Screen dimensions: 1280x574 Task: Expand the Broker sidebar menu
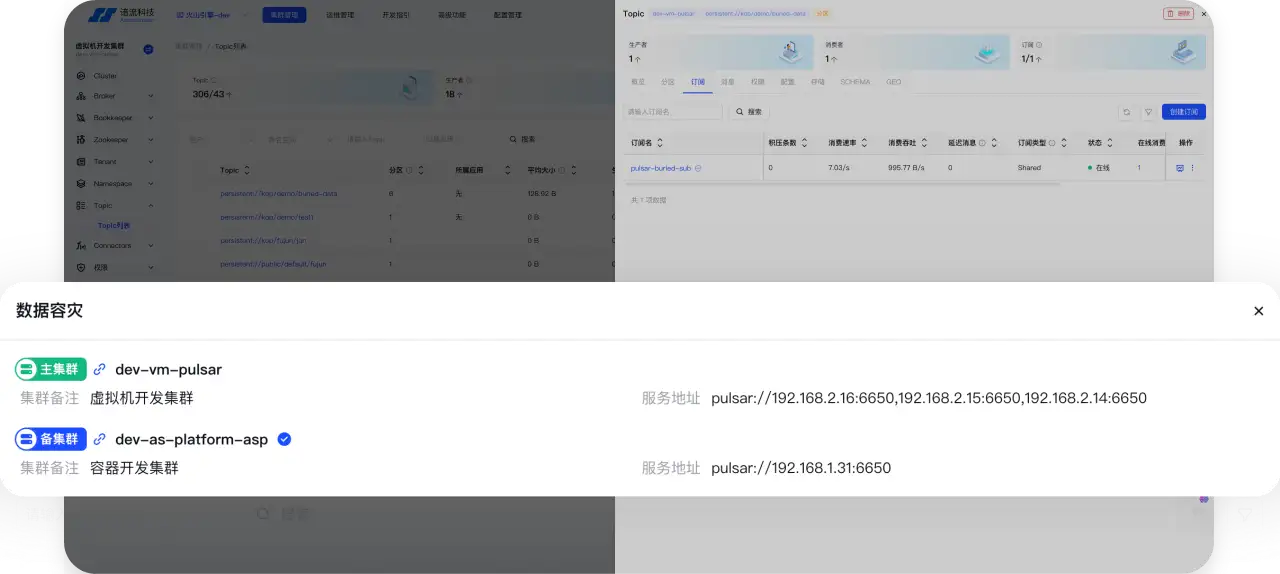(x=151, y=97)
